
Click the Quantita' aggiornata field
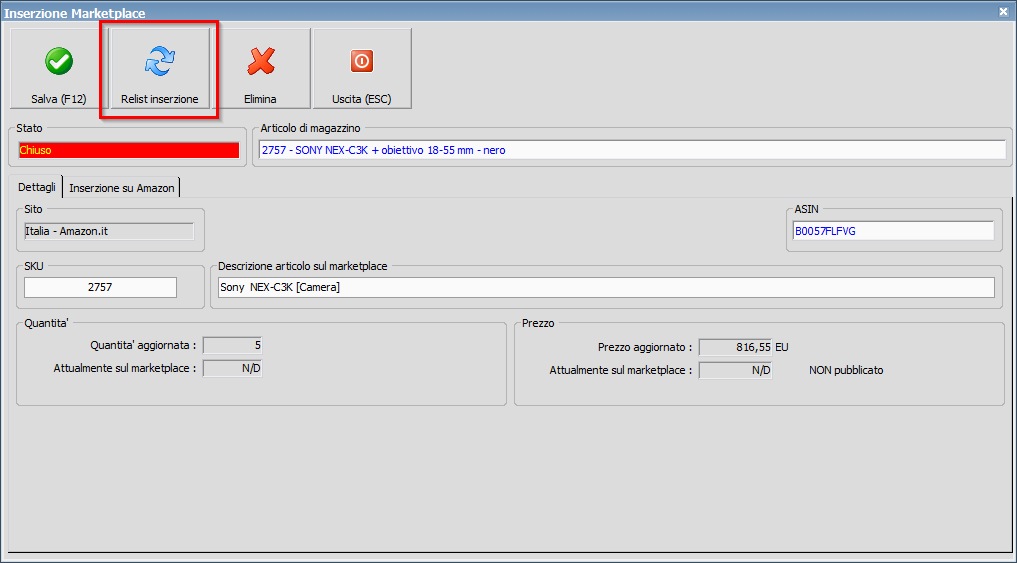(233, 346)
